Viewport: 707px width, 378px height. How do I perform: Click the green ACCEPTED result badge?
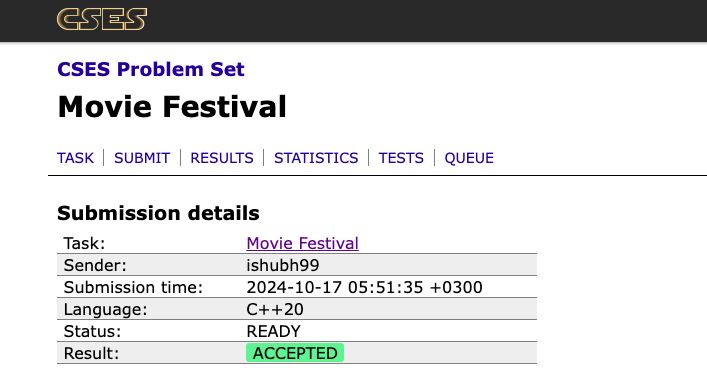[x=295, y=353]
